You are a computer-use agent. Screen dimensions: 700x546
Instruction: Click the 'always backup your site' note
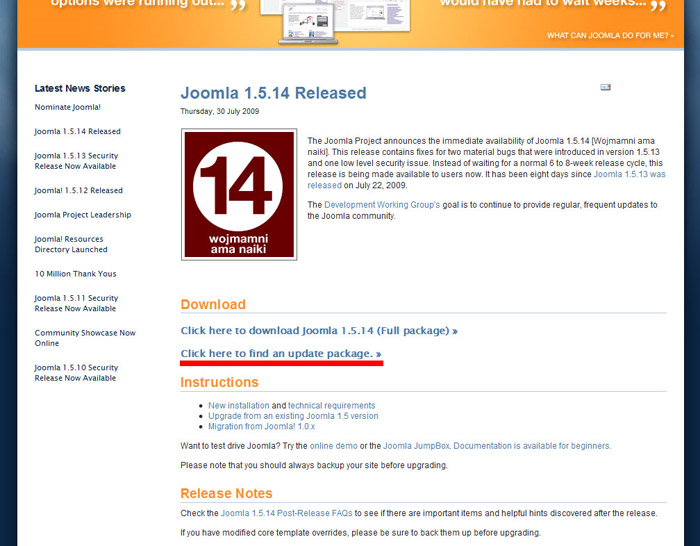tap(314, 465)
